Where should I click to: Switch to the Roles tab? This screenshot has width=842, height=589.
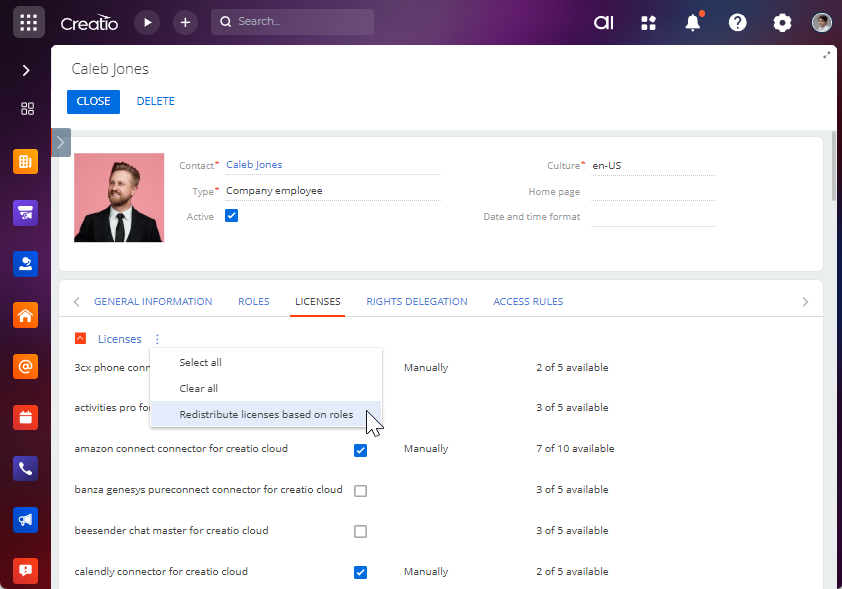[x=253, y=301]
